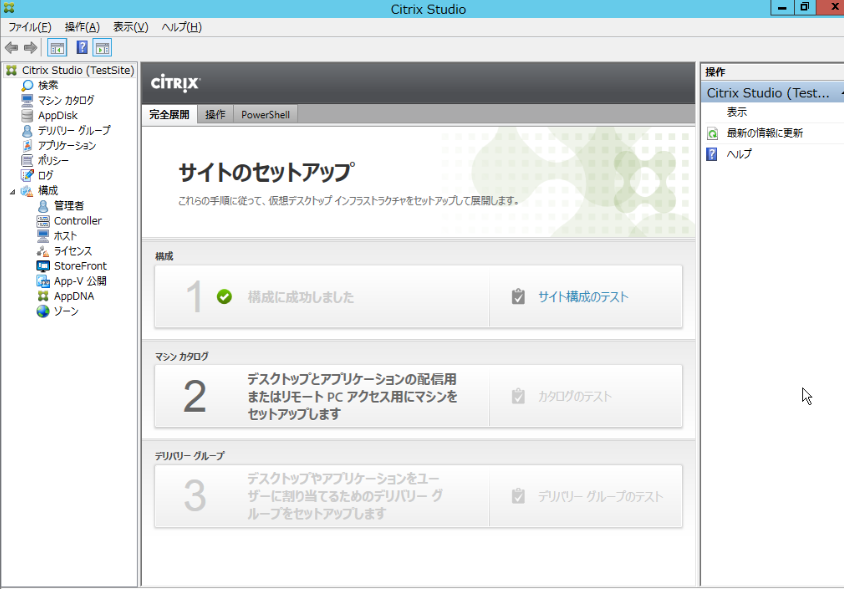Select ホスト tree item
This screenshot has height=589, width=844.
[x=65, y=236]
